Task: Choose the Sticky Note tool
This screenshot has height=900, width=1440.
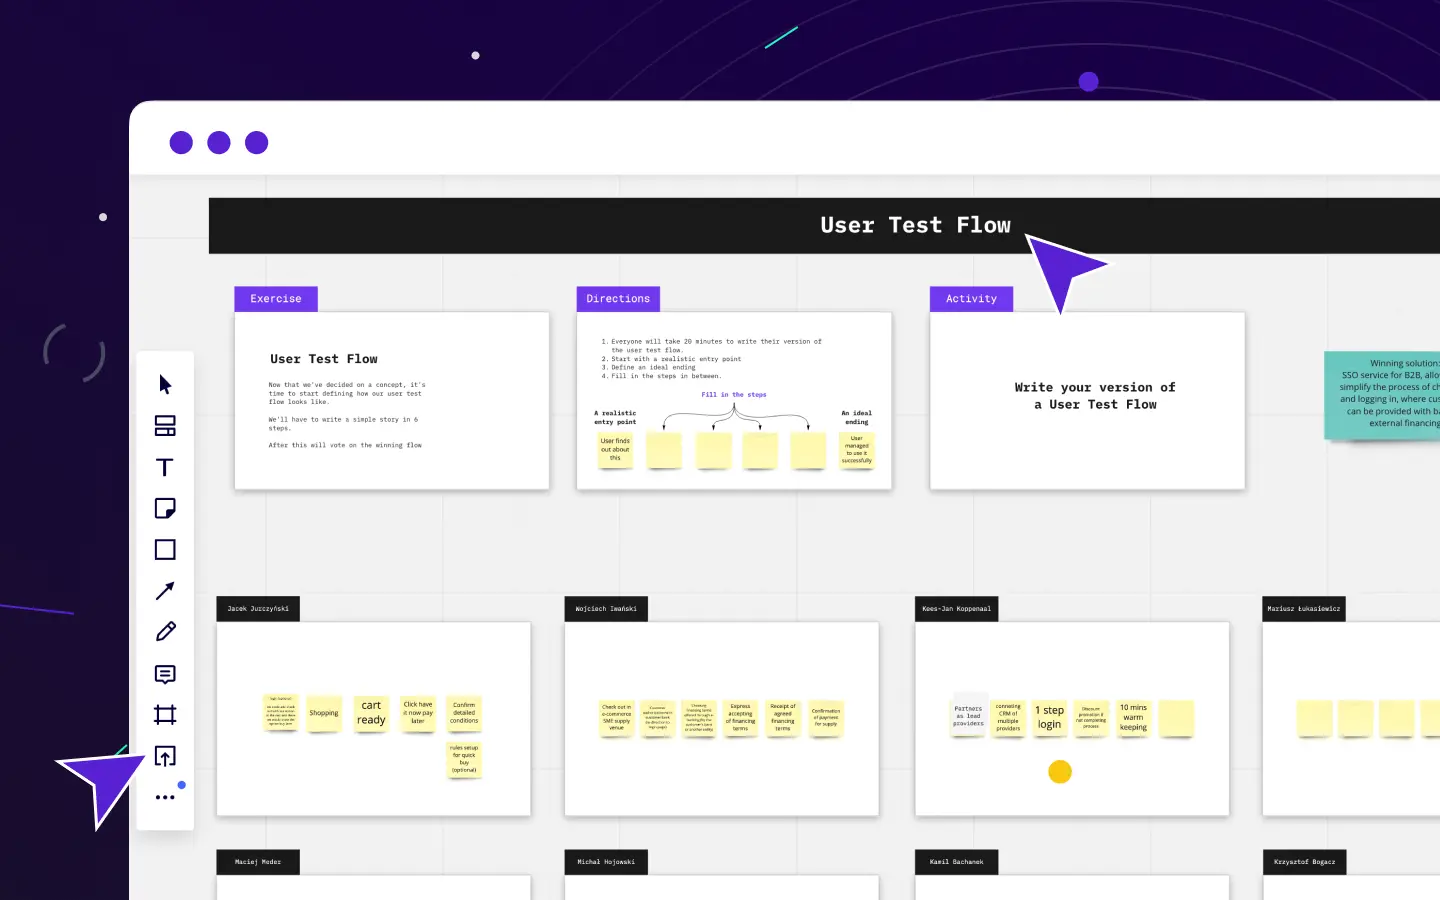Action: [x=165, y=508]
